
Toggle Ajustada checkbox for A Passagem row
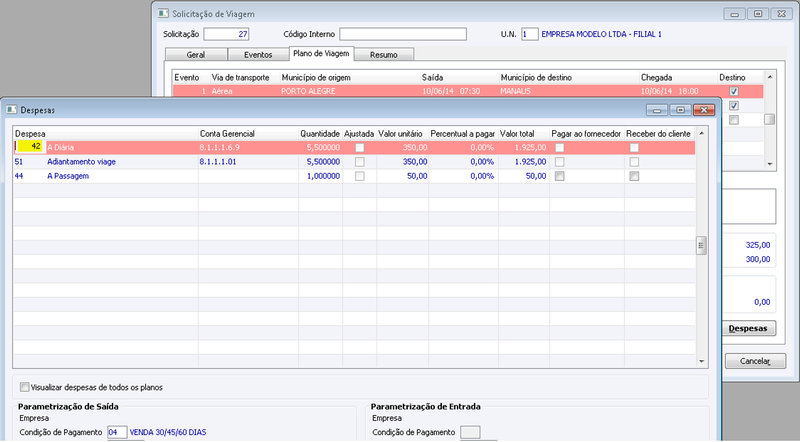(x=360, y=176)
